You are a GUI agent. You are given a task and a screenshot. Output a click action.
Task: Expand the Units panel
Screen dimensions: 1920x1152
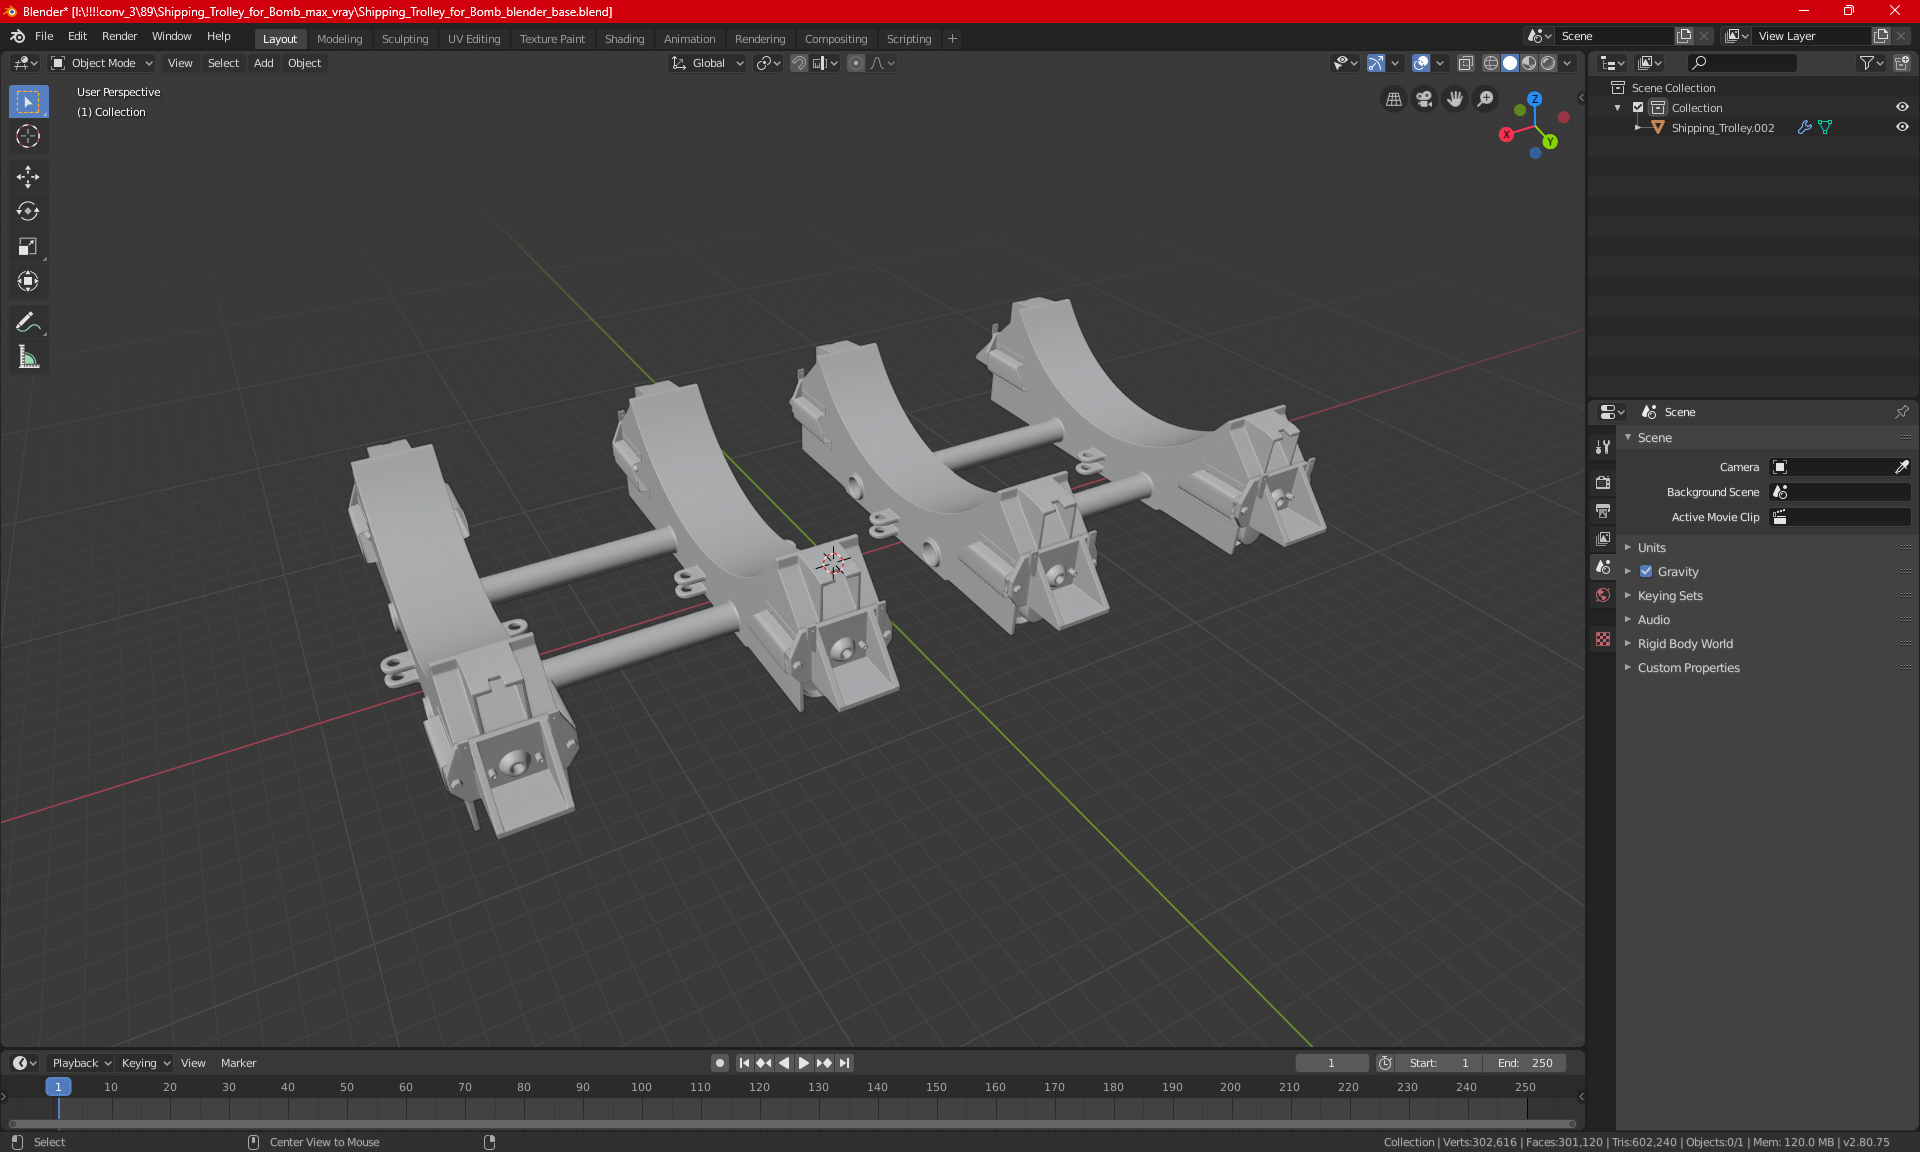click(x=1652, y=548)
